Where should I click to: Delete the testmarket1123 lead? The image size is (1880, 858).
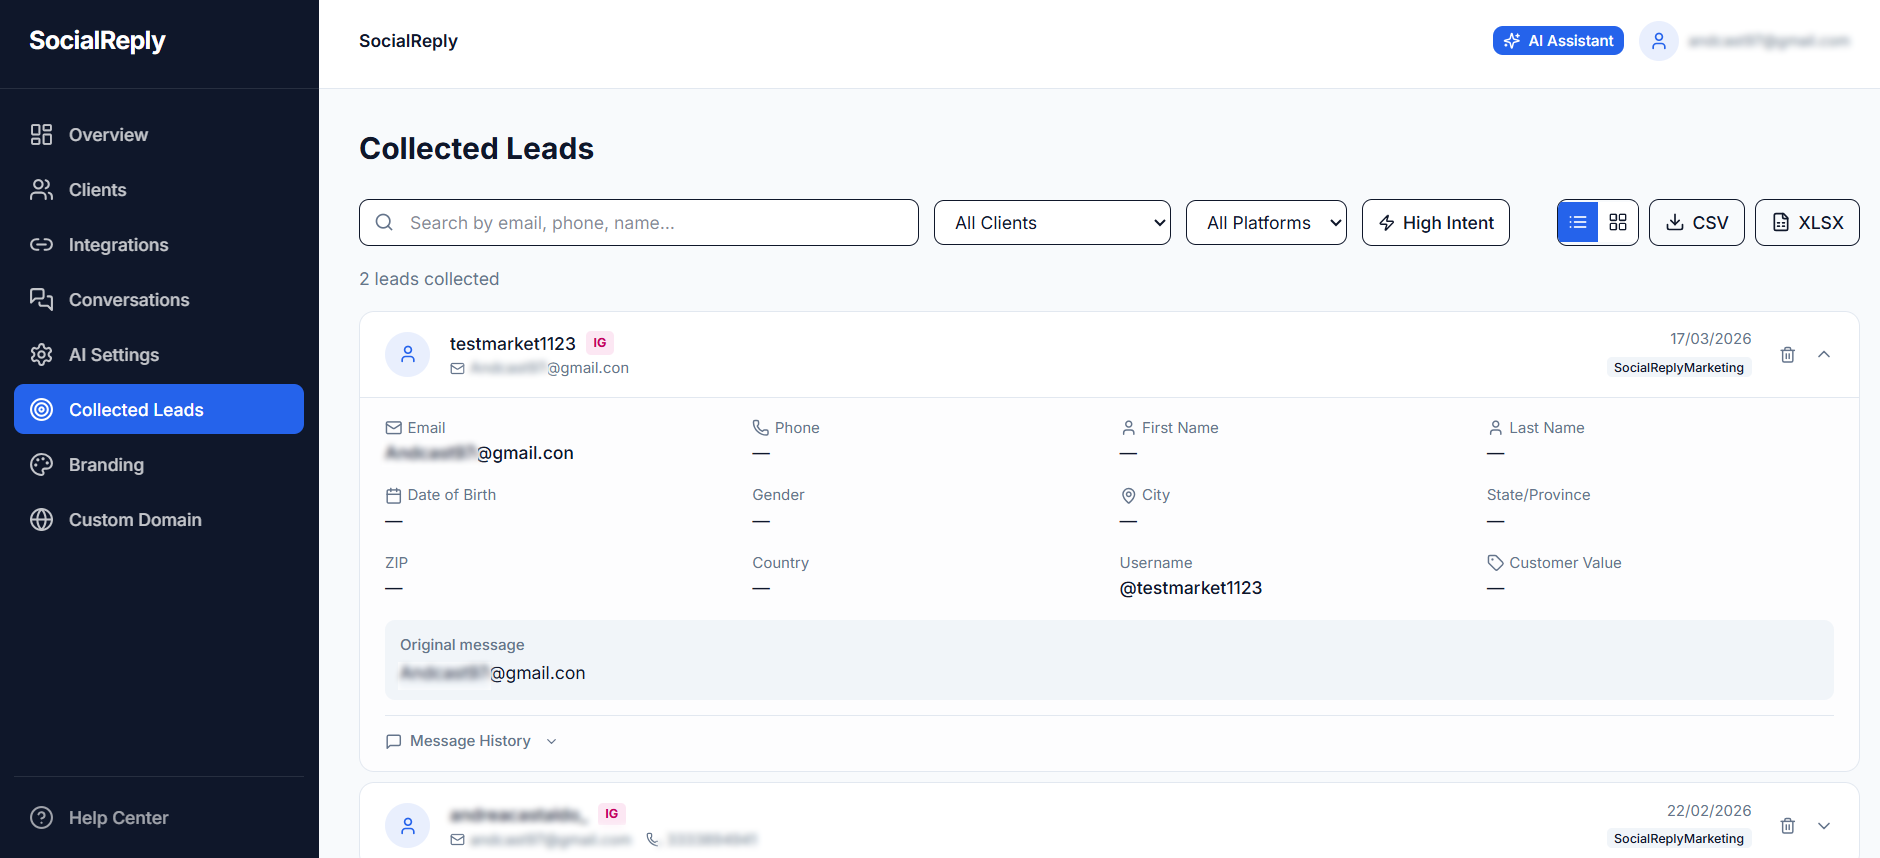tap(1788, 355)
